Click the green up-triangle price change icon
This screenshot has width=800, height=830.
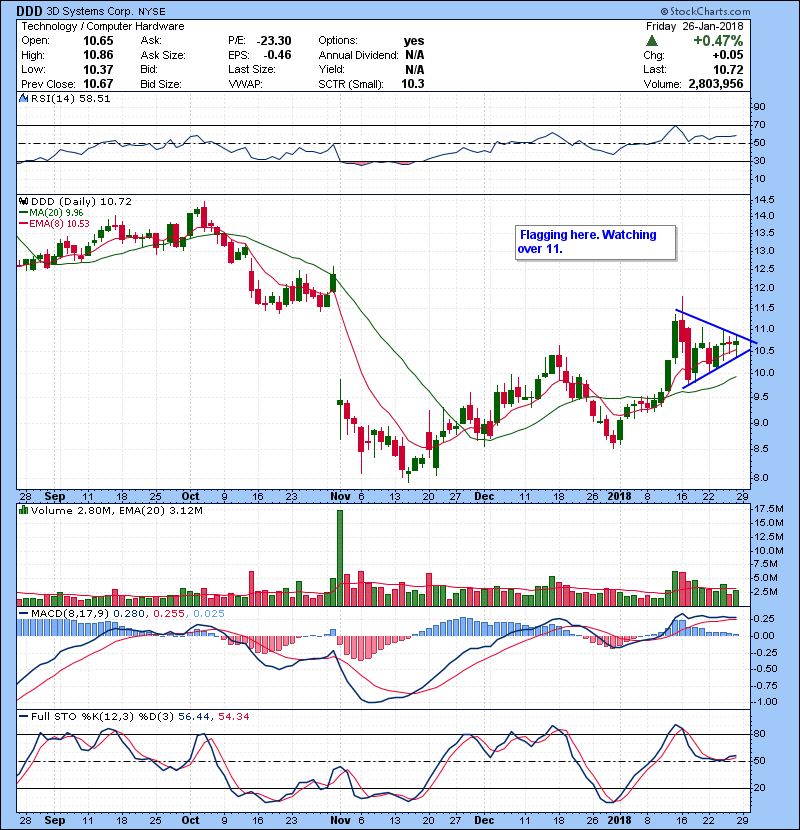[x=652, y=41]
